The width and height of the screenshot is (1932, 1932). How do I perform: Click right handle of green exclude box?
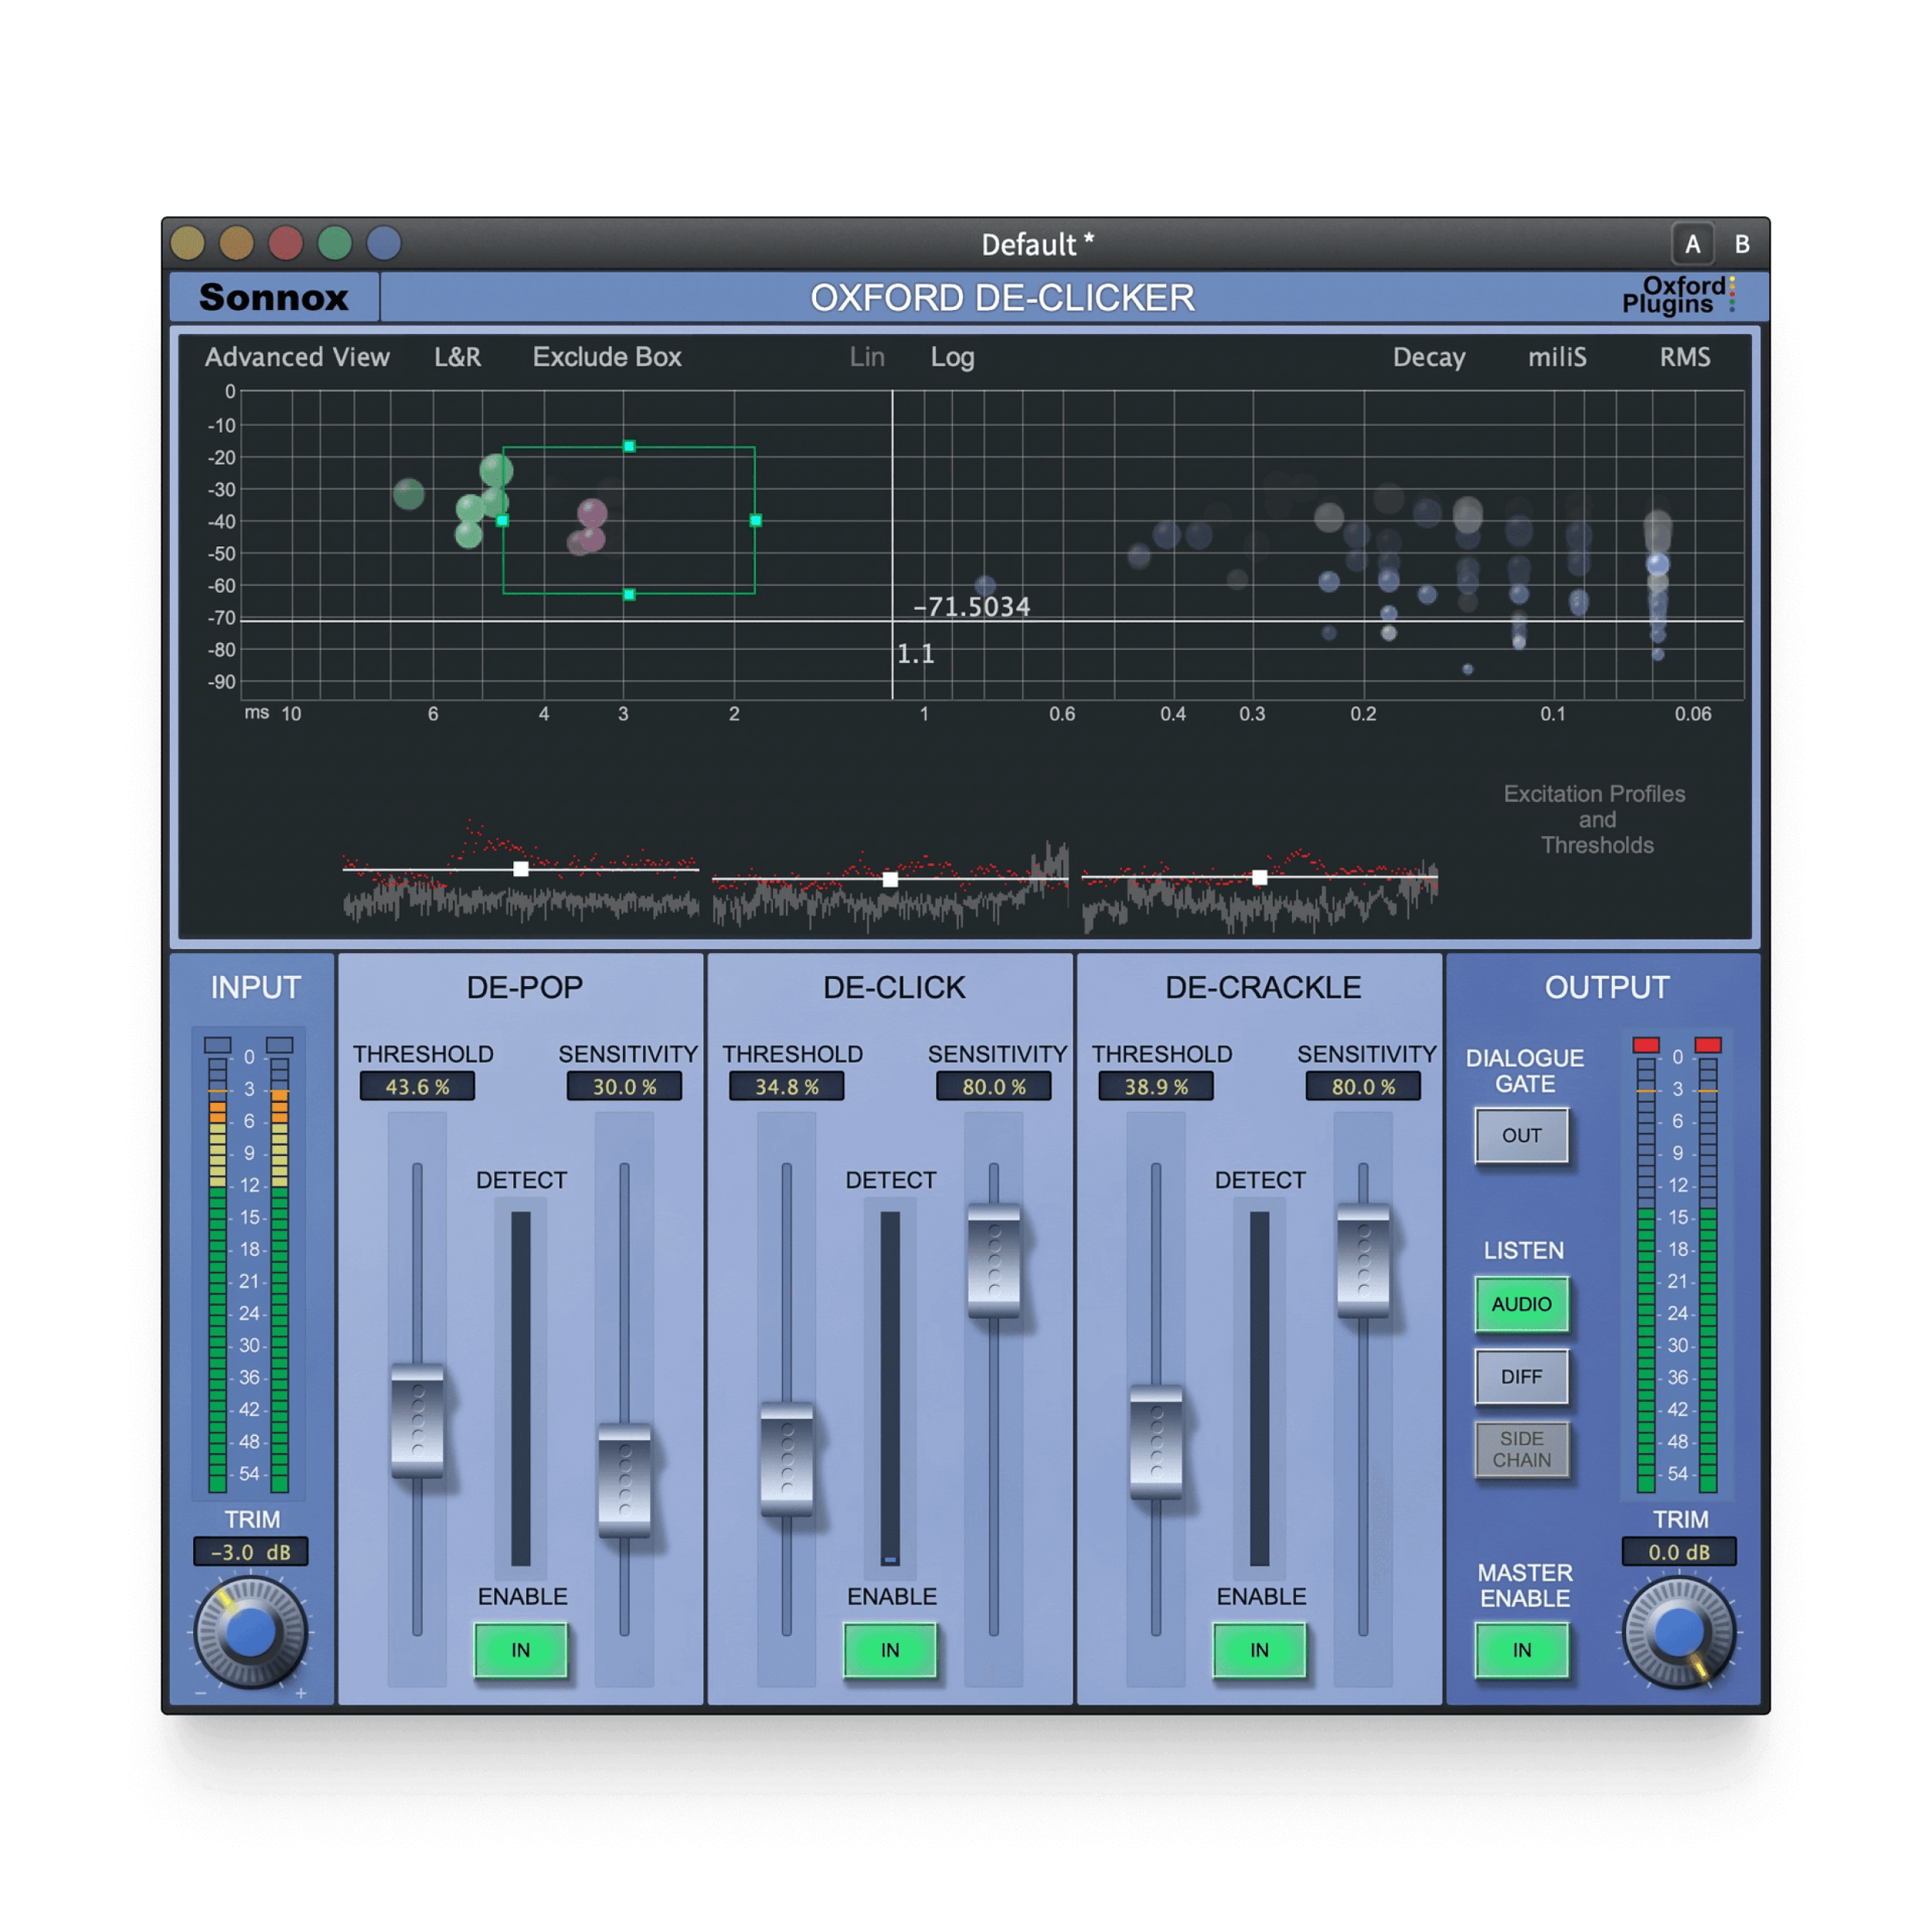pos(755,520)
